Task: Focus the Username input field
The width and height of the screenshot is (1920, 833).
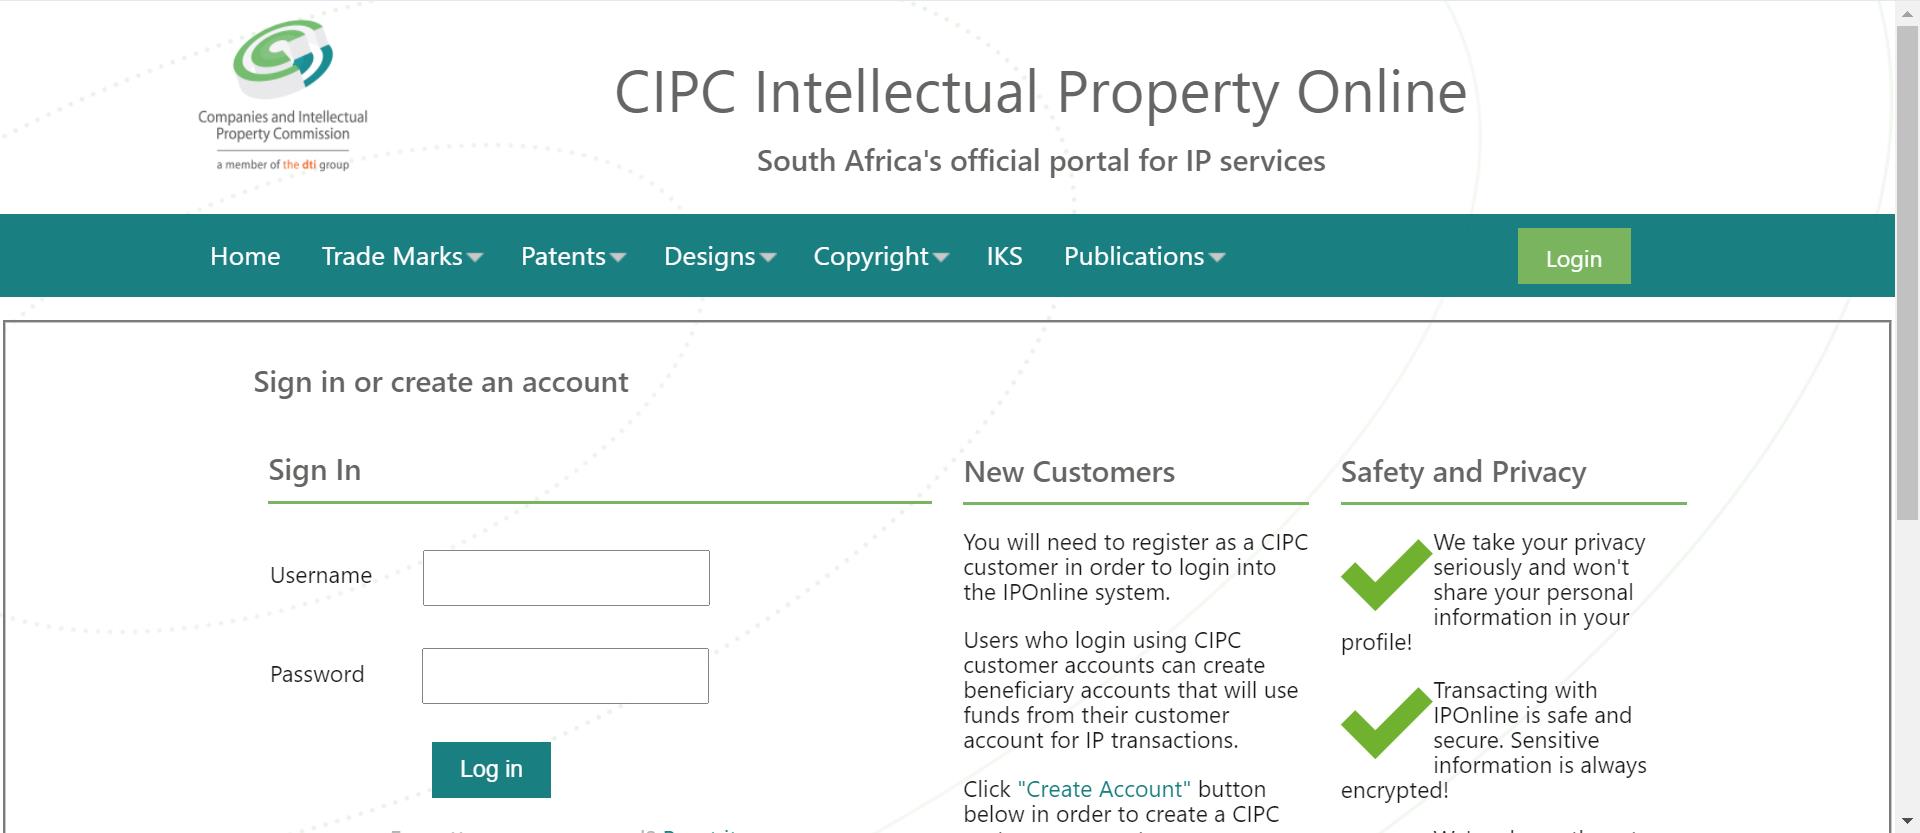Action: tap(566, 578)
